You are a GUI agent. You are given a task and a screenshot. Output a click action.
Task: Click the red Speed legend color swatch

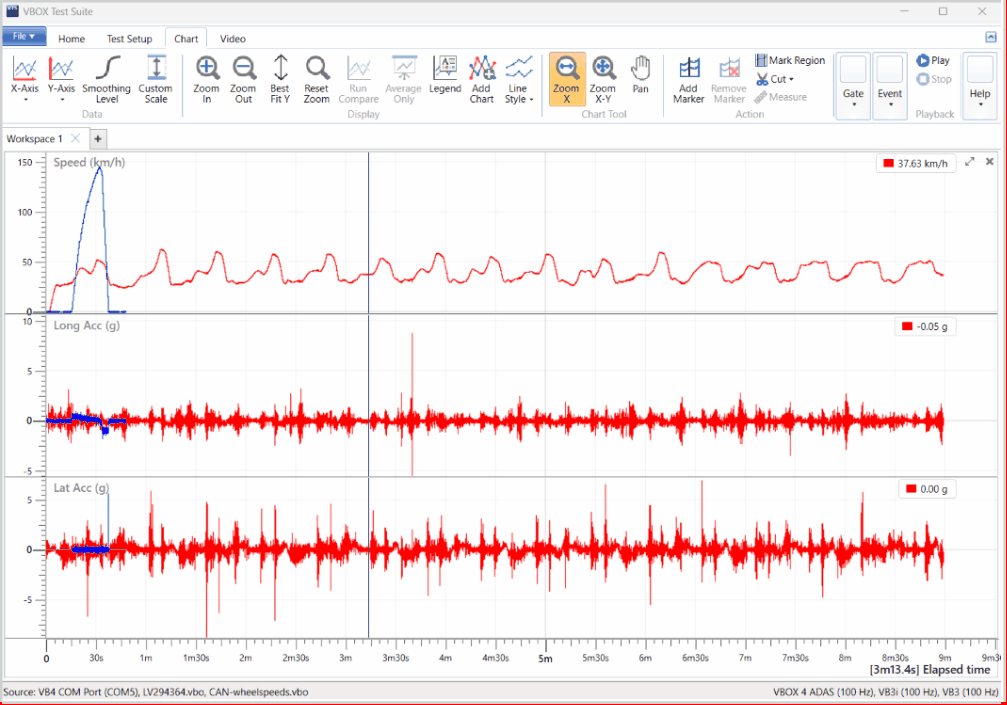[x=886, y=163]
